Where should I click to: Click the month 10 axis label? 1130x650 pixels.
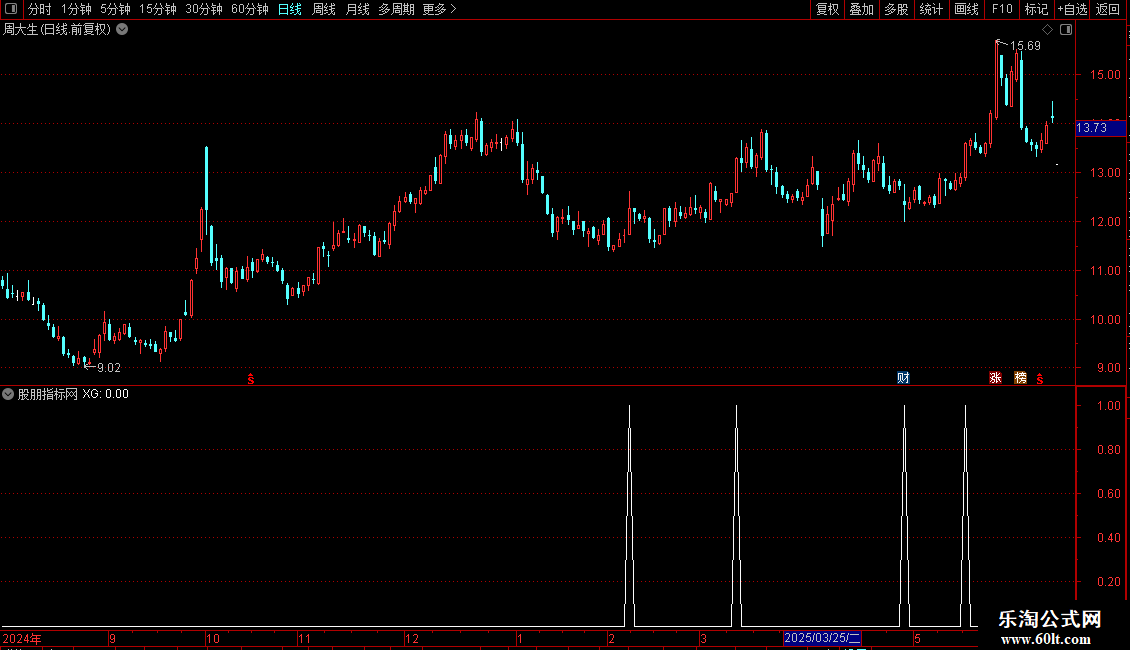click(x=213, y=638)
